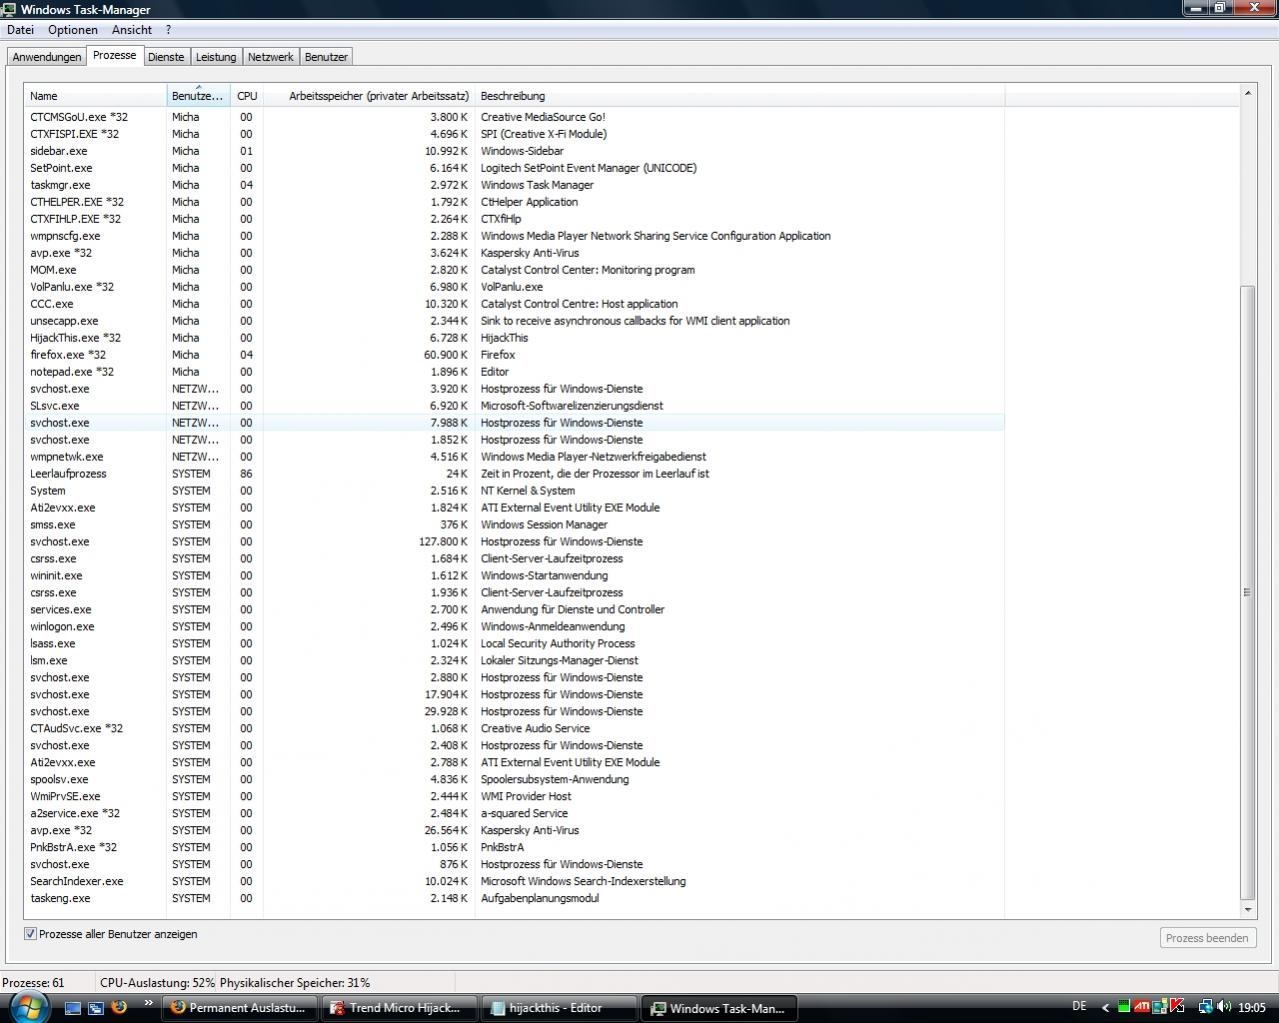Select the Prozesse tab
The width and height of the screenshot is (1279, 1023).
point(115,55)
